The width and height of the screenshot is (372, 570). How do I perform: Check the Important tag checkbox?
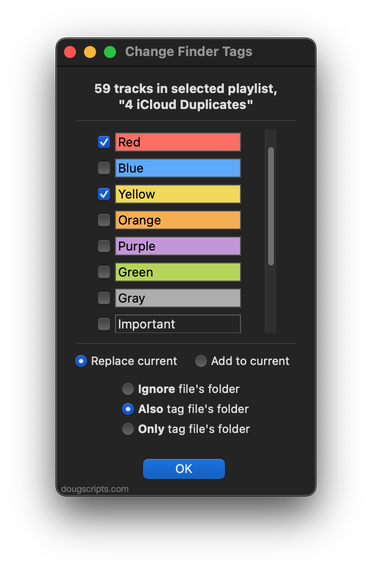pyautogui.click(x=104, y=324)
